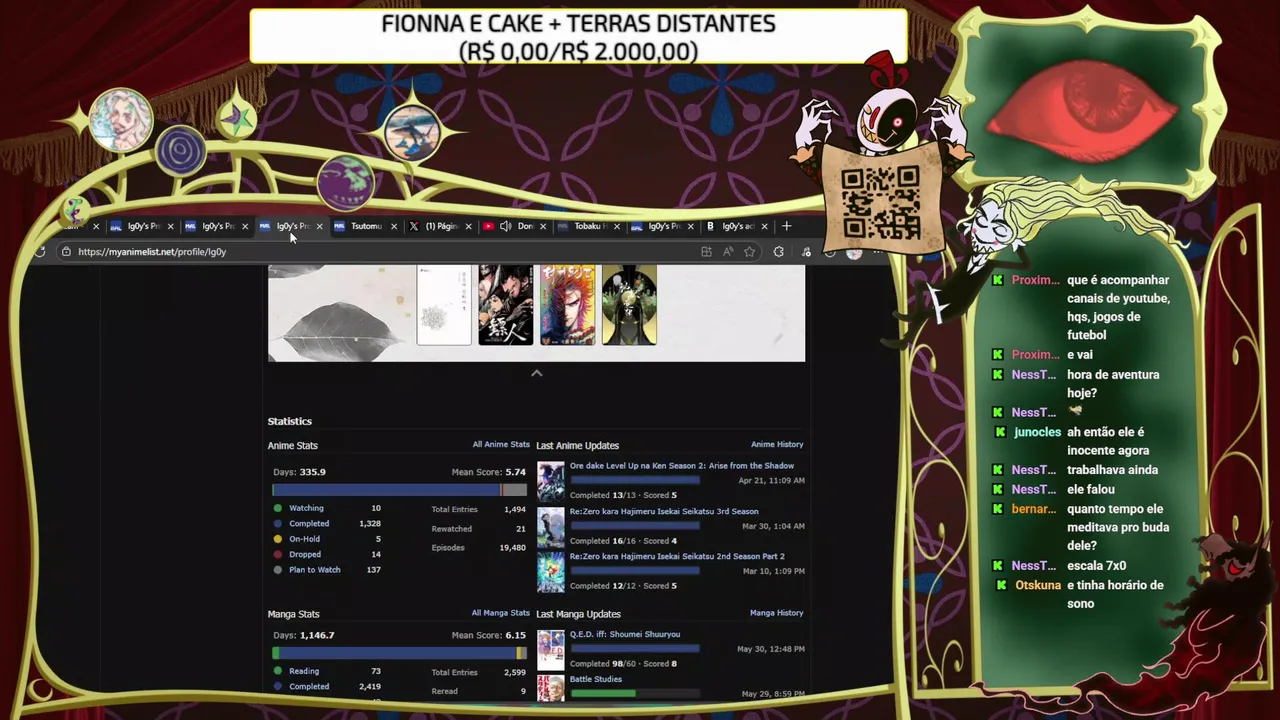Image resolution: width=1280 pixels, height=720 pixels.
Task: Switch to the Tsutomu tab
Action: click(366, 226)
